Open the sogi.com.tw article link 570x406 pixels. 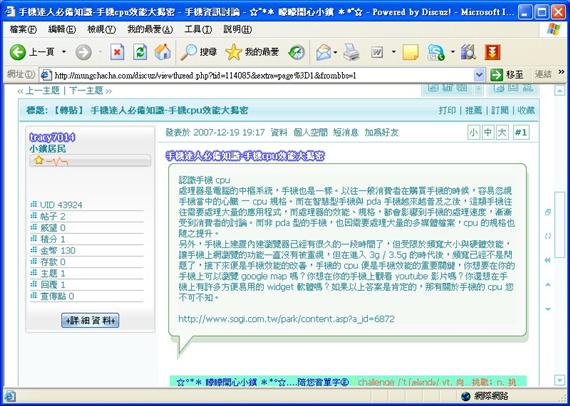pyautogui.click(x=286, y=319)
